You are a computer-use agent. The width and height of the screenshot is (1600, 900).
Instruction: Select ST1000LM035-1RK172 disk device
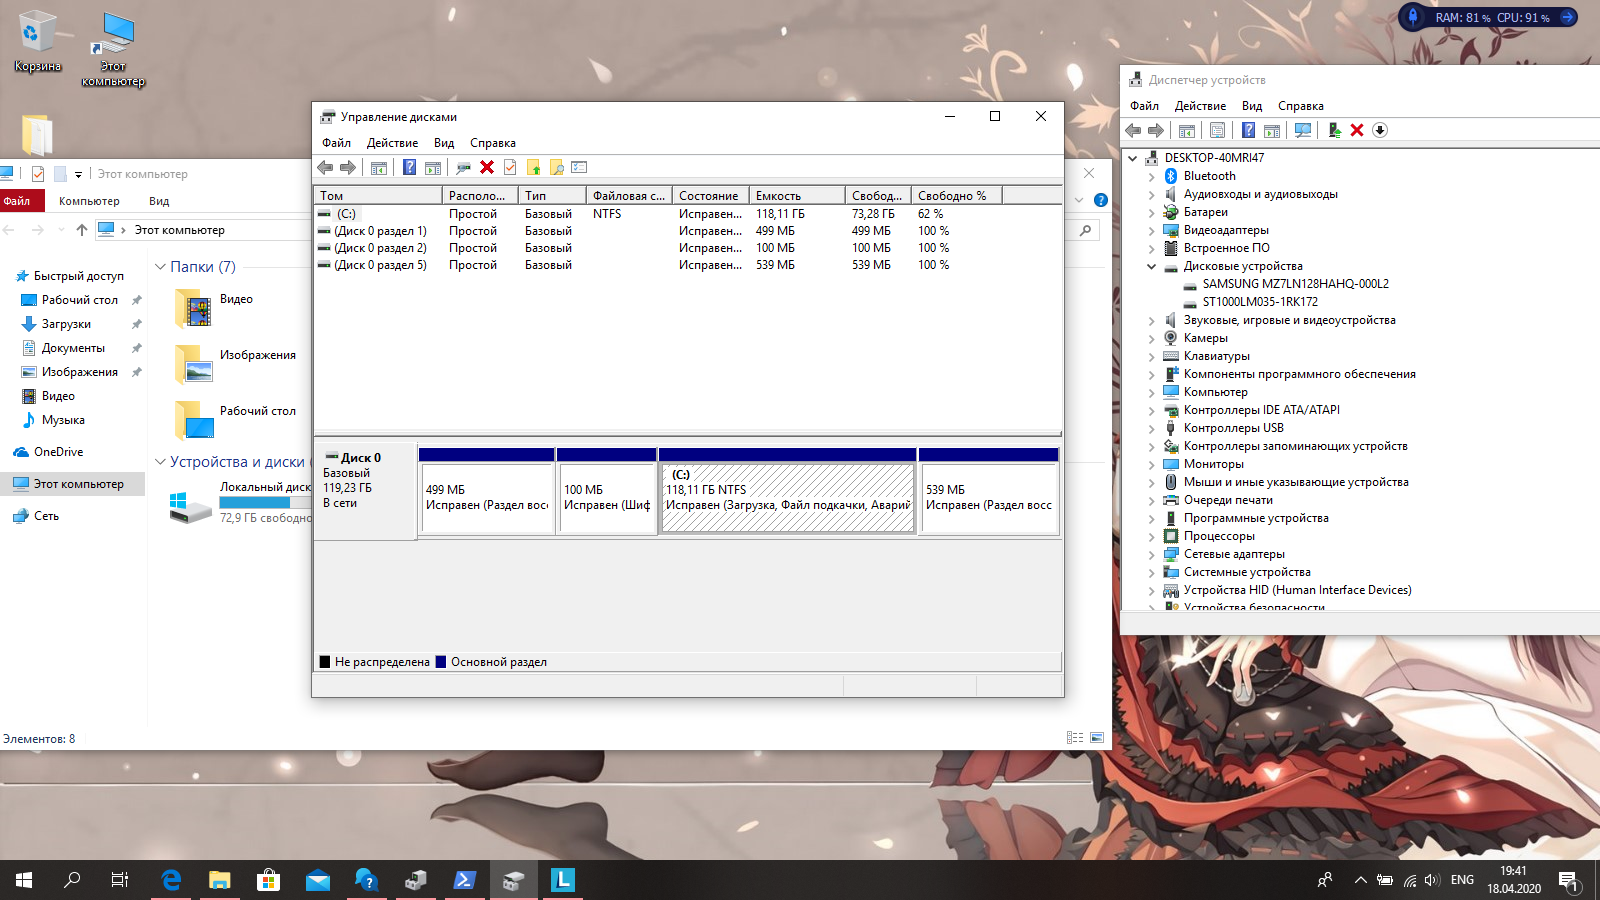point(1260,302)
